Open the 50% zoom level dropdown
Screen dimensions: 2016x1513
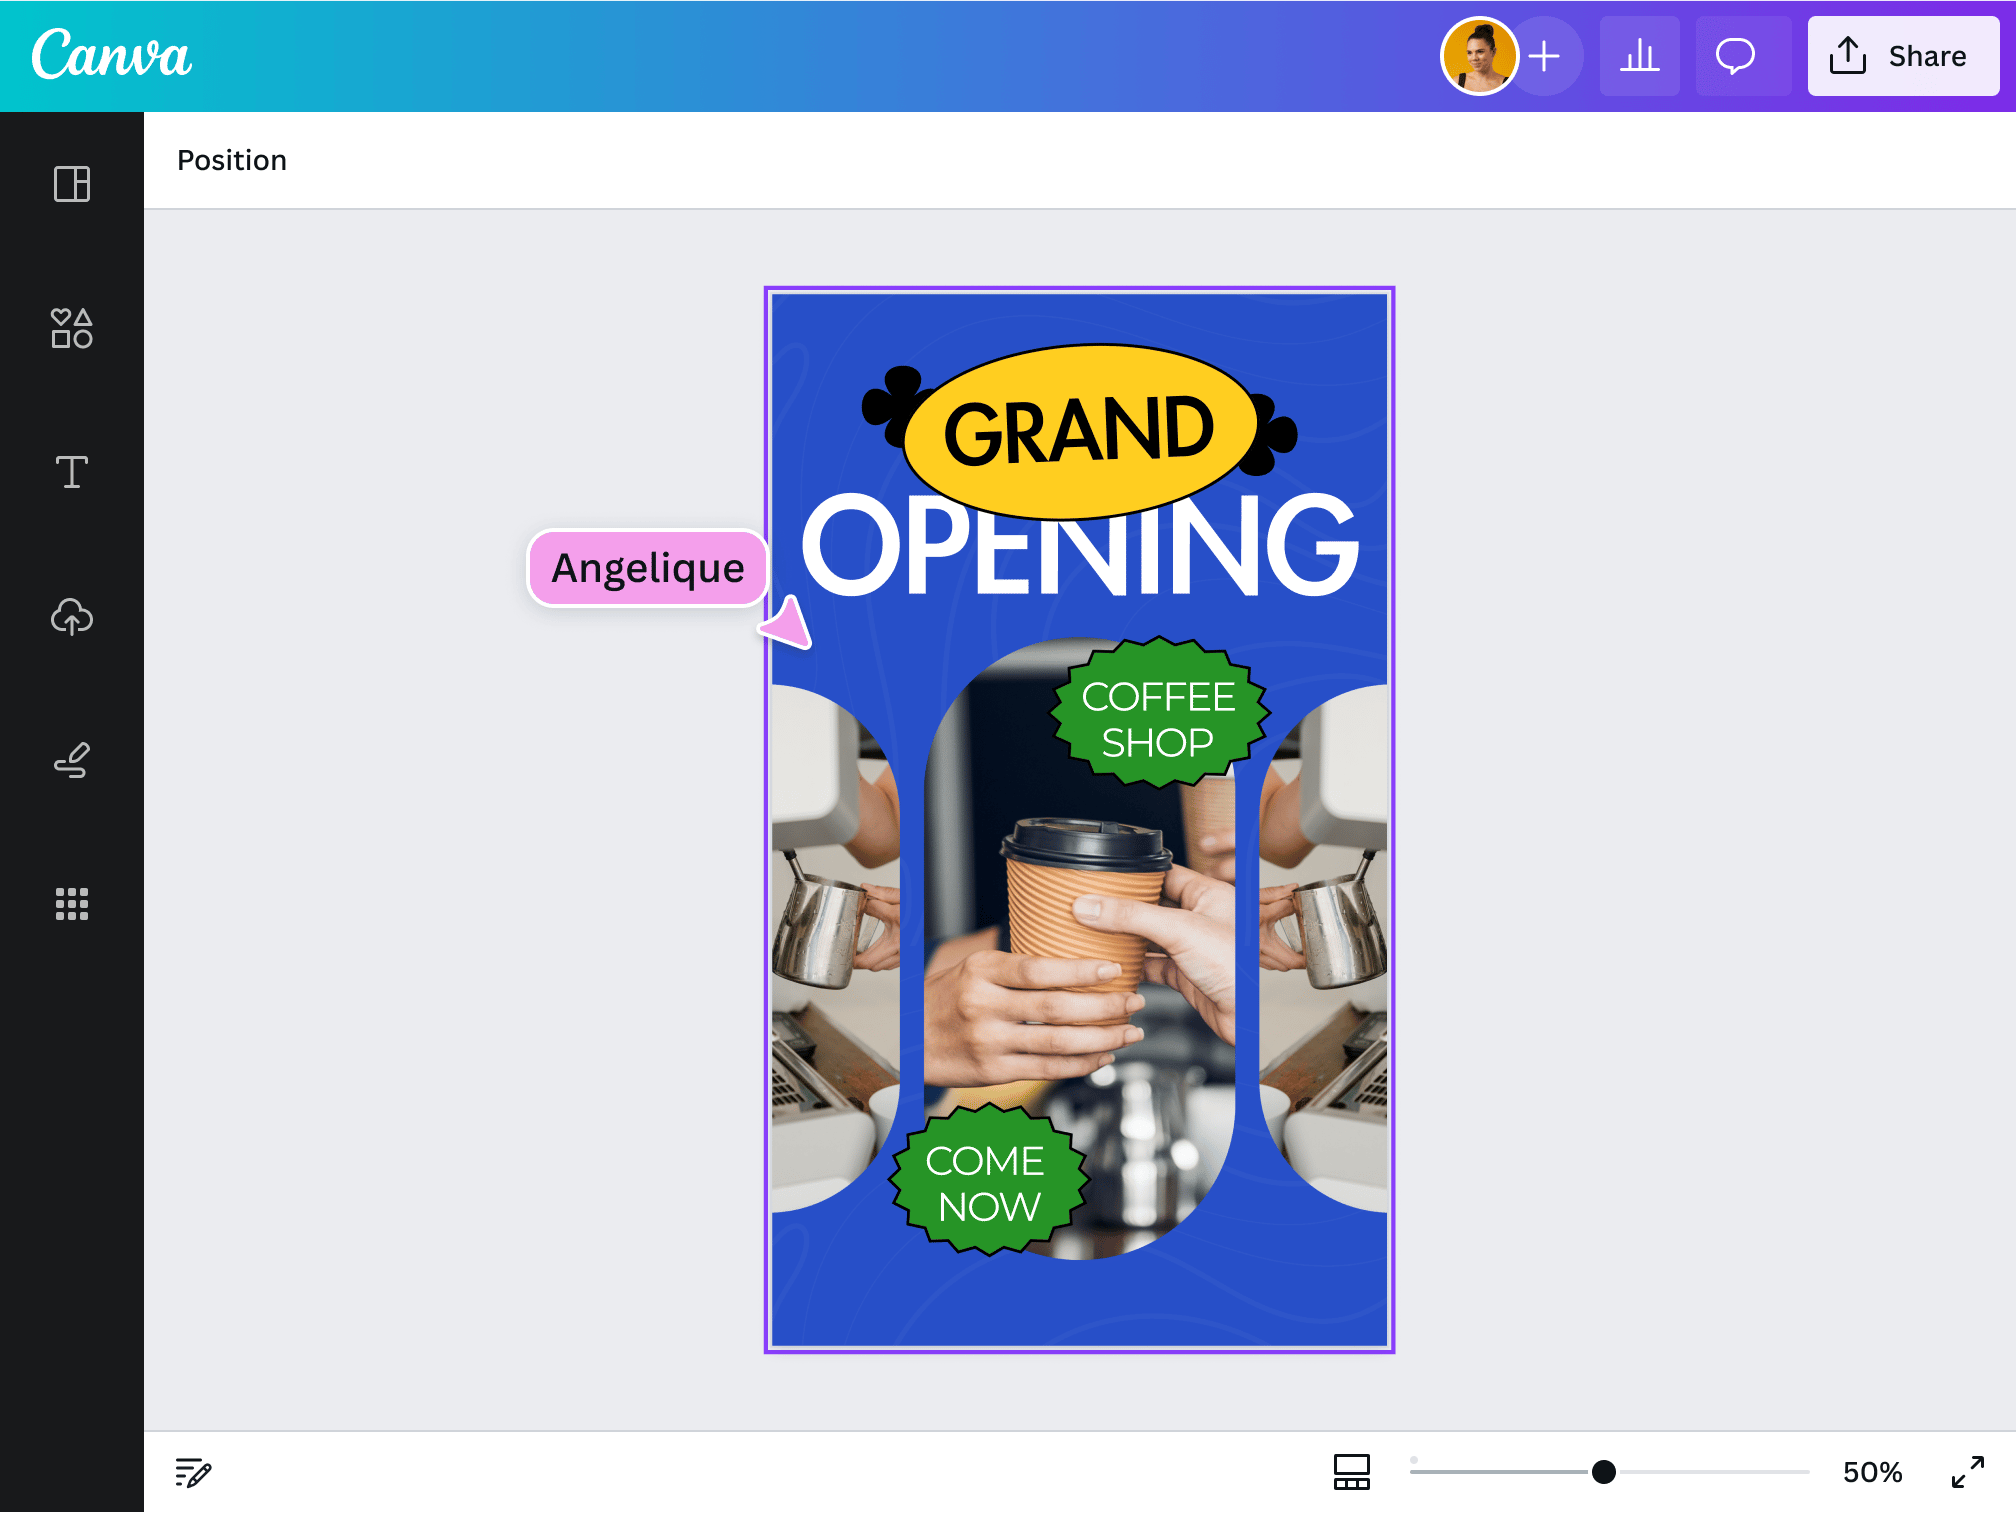[1872, 1472]
